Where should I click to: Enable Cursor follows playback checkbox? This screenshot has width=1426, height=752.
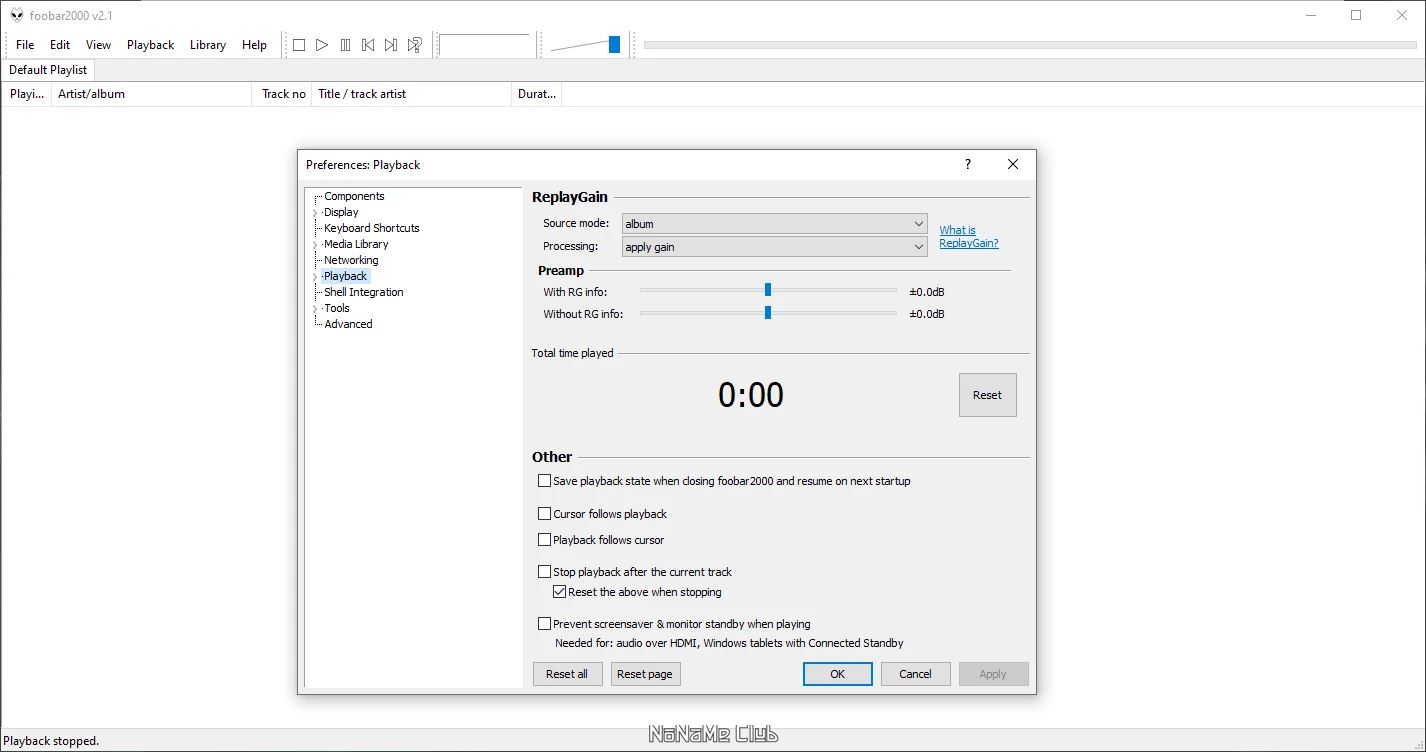545,514
